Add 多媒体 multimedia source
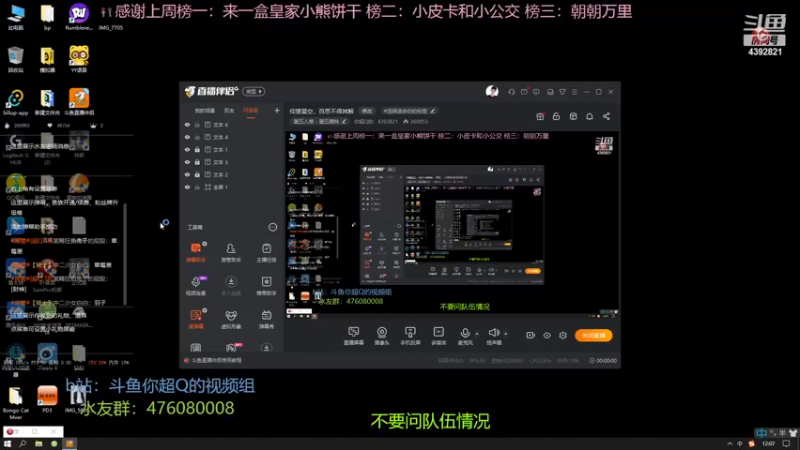The width and height of the screenshot is (800, 450). (439, 336)
